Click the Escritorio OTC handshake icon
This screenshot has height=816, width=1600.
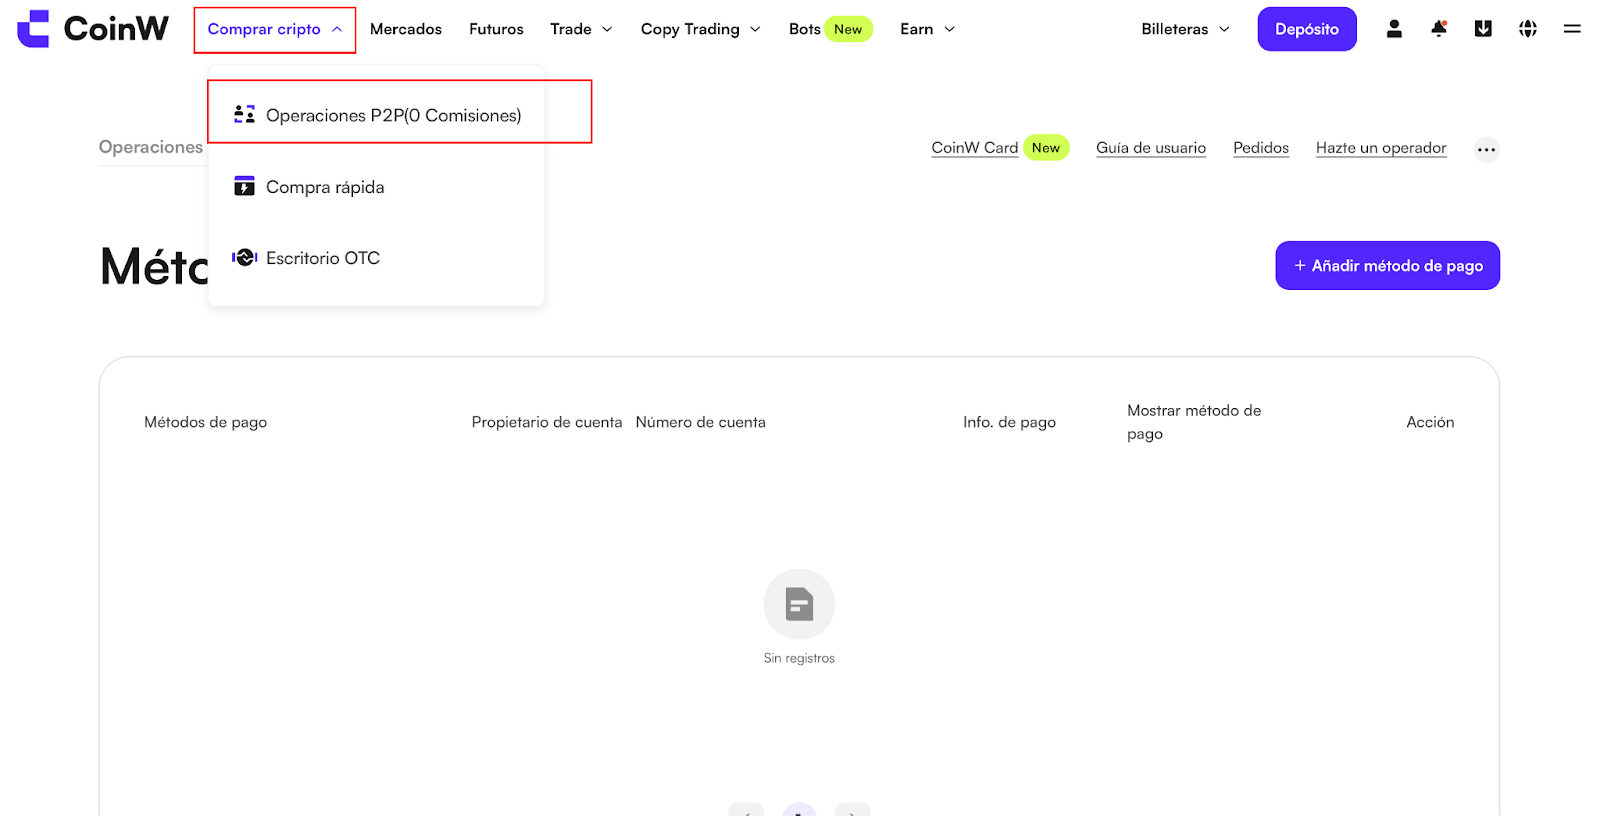click(244, 258)
